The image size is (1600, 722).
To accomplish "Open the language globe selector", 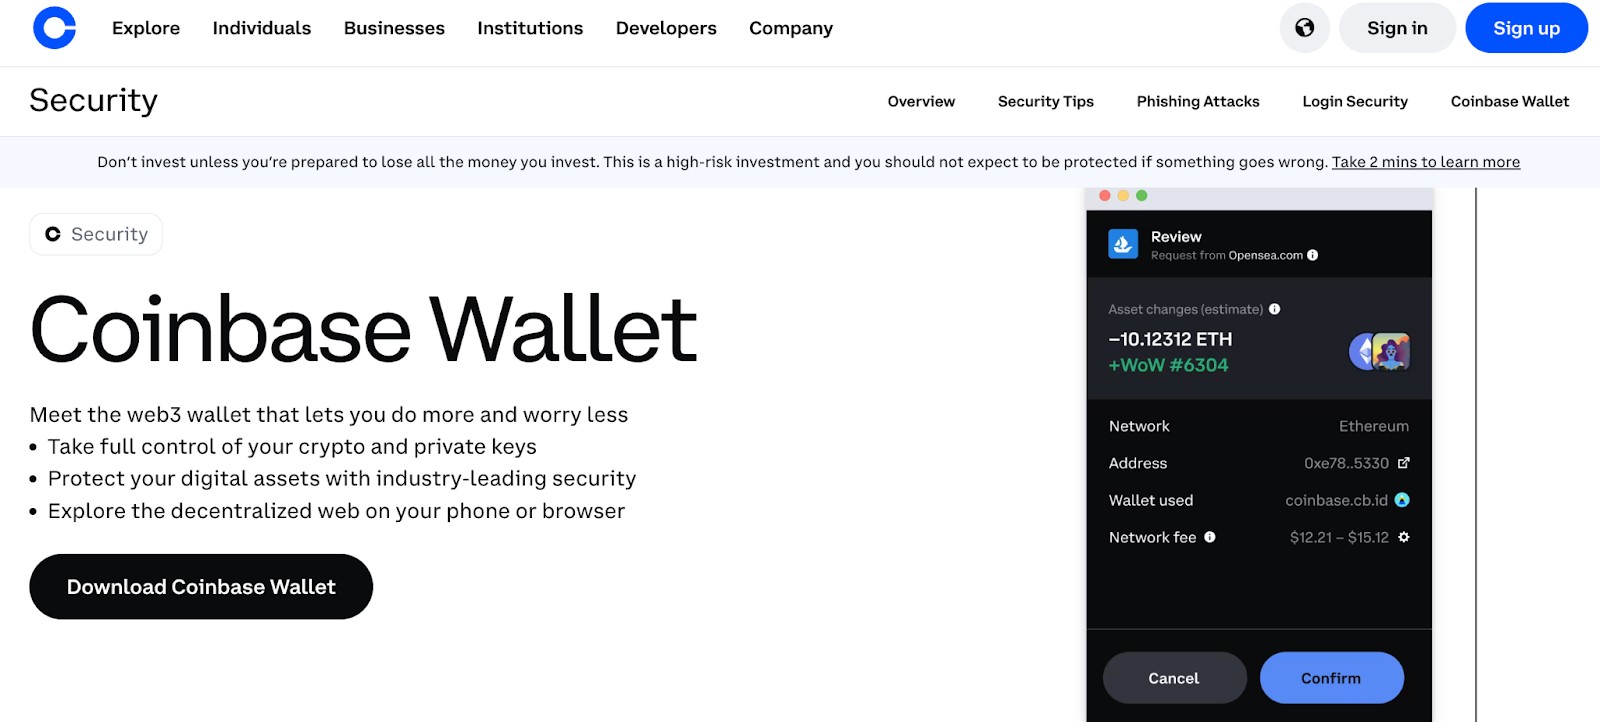I will coord(1305,28).
